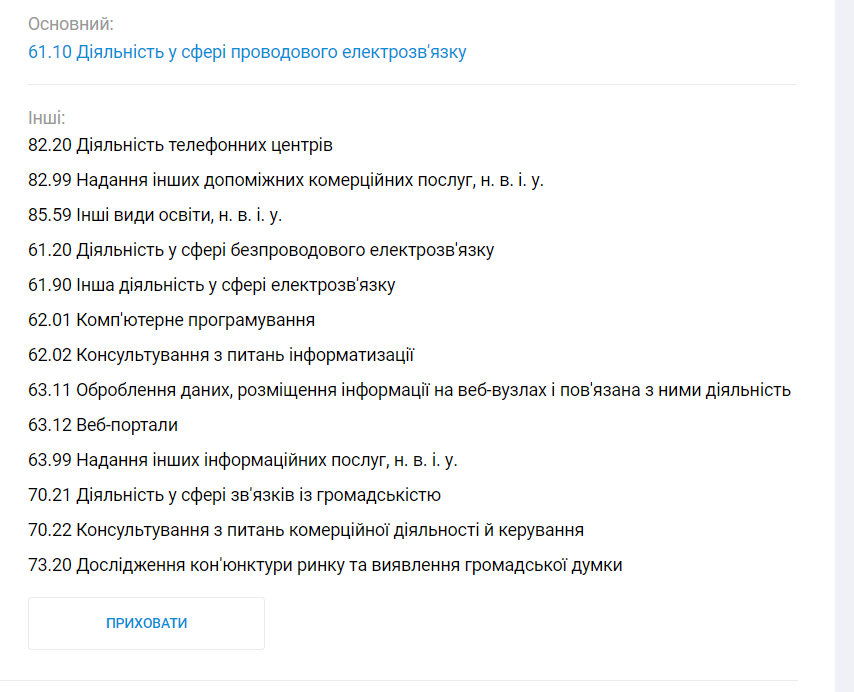The height and width of the screenshot is (692, 854).
Task: Select 62.02 Консультування з питань інформатизації
Action: tap(221, 355)
